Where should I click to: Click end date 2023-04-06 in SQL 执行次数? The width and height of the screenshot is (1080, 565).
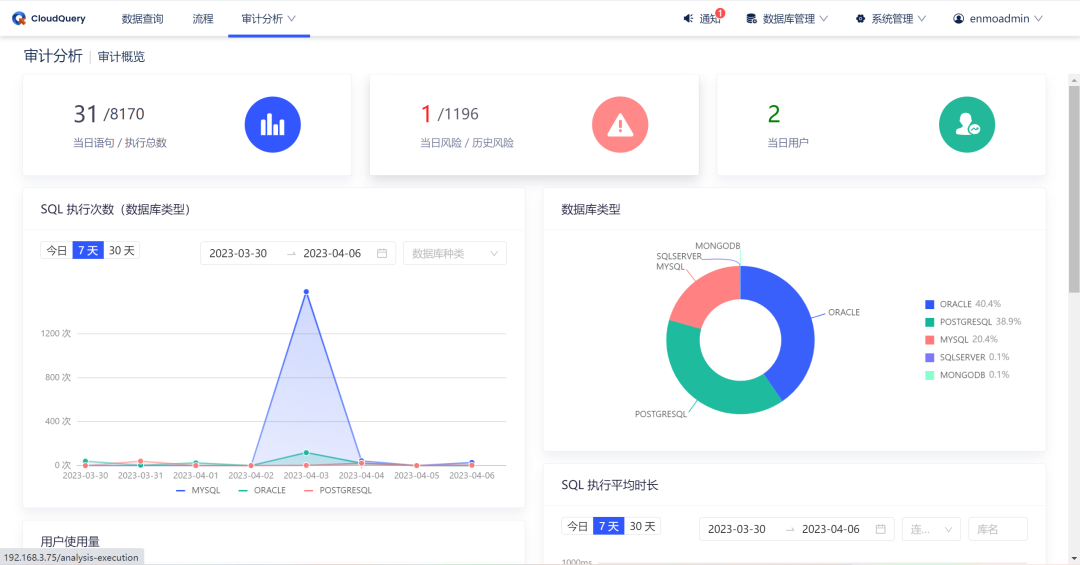tap(332, 253)
